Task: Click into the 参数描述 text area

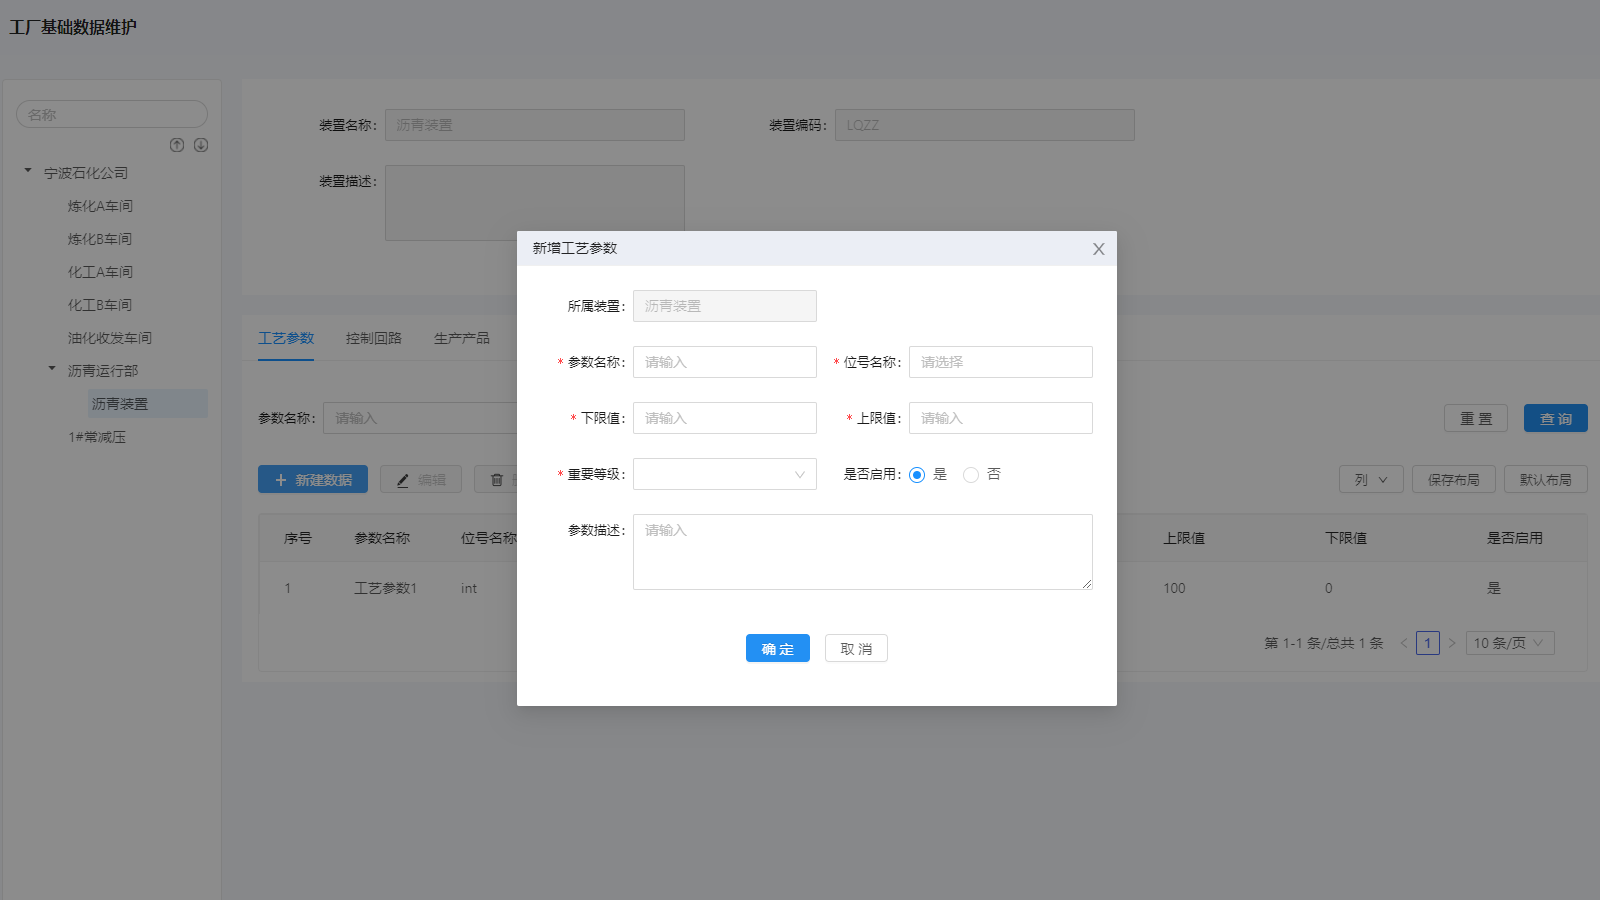Action: tap(862, 552)
